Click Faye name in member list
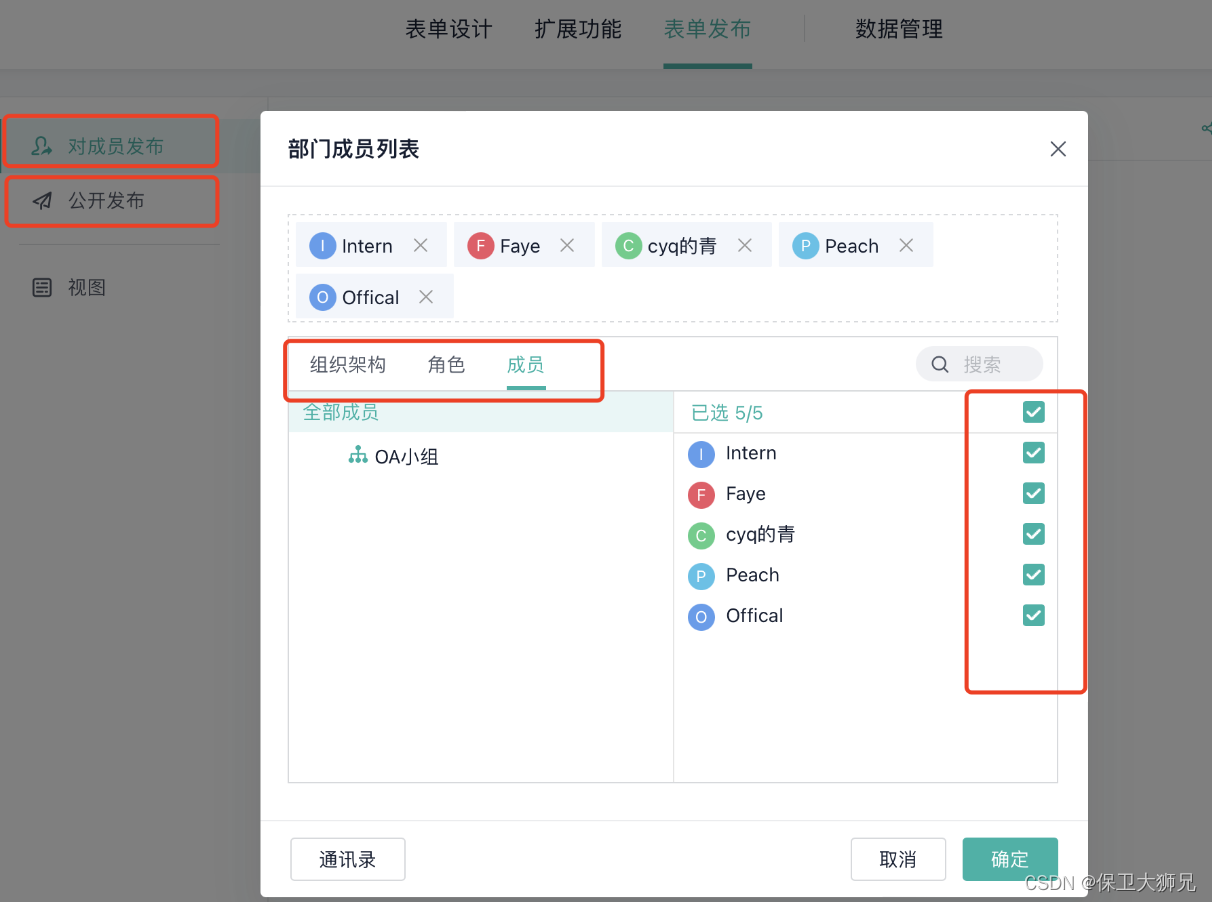Image resolution: width=1212 pixels, height=902 pixels. pyautogui.click(x=746, y=494)
